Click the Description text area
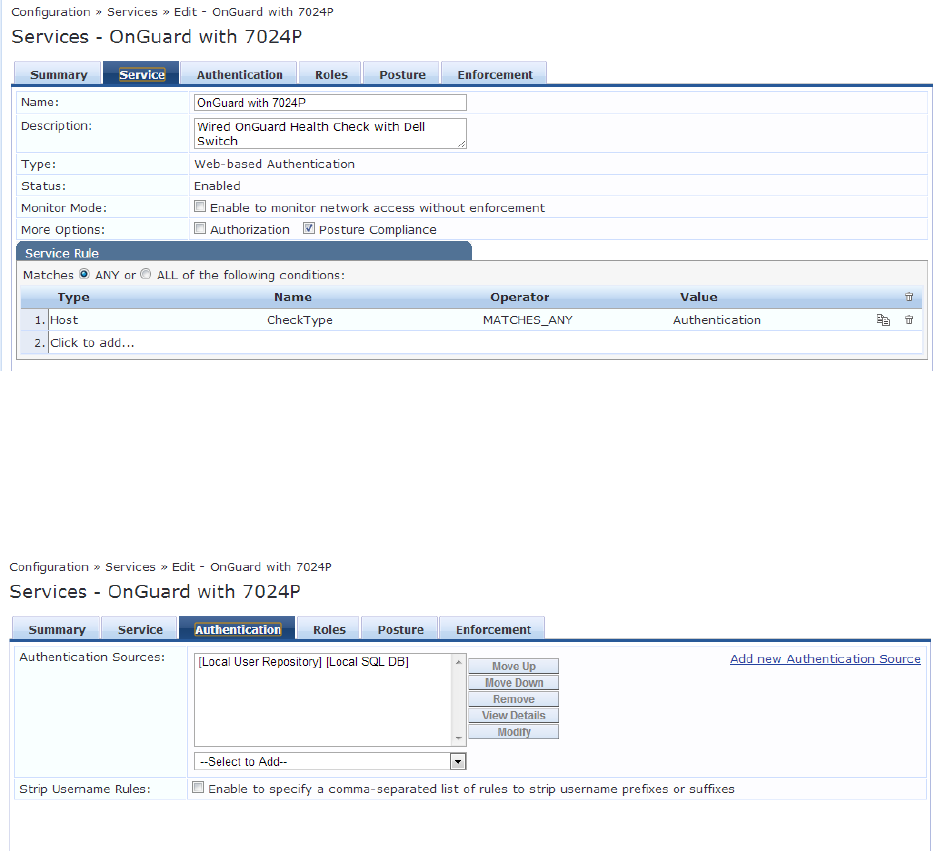Image resolution: width=937 pixels, height=851 pixels. [330, 133]
